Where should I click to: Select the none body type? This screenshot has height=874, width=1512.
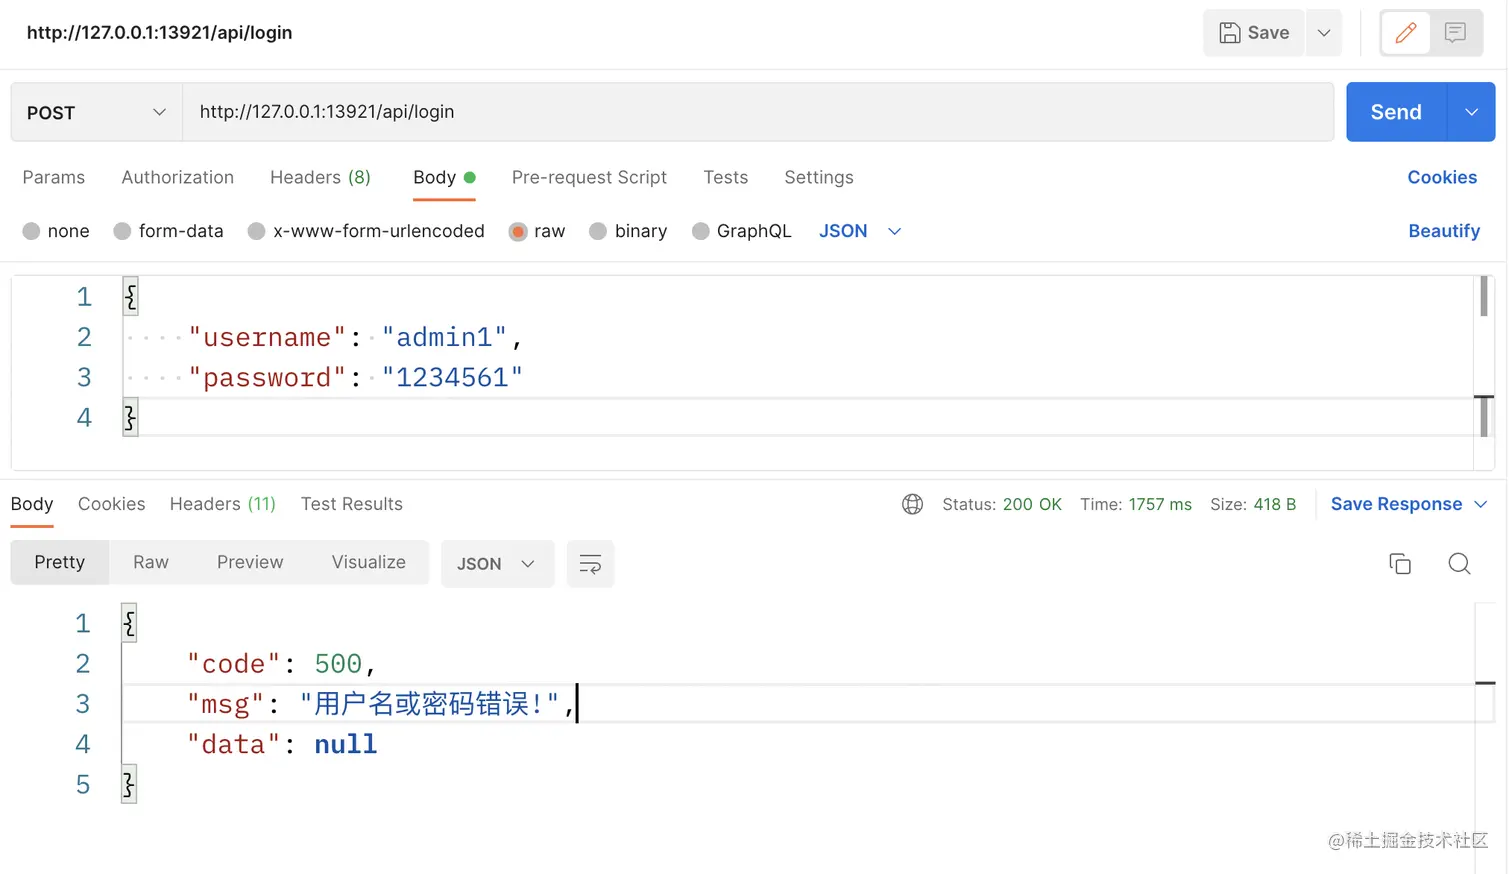coord(56,231)
